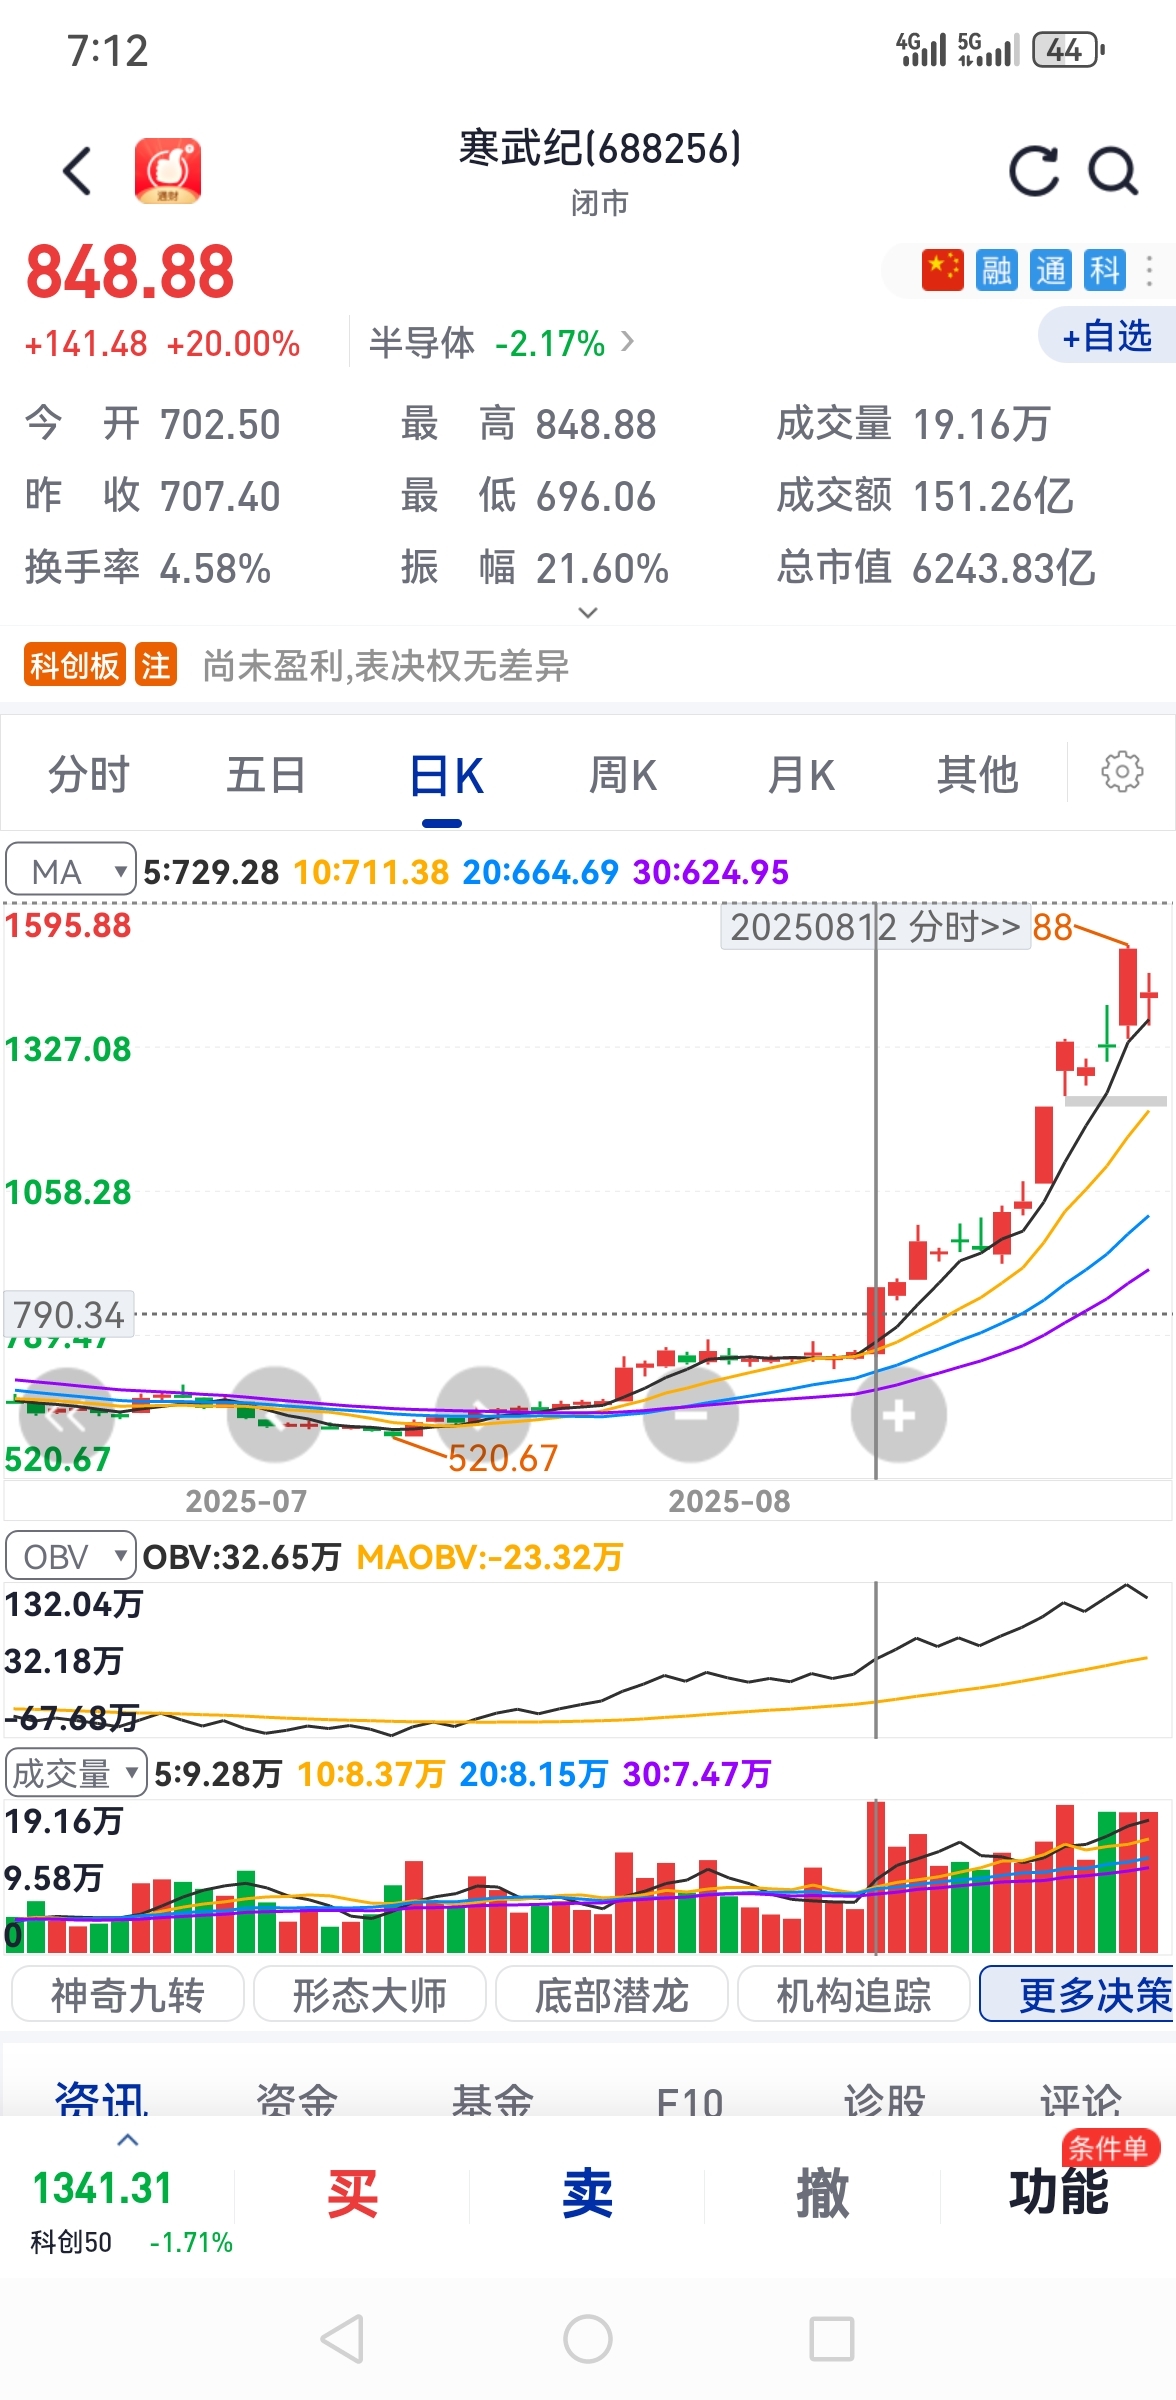The width and height of the screenshot is (1176, 2400).
Task: Open chart settings gear icon
Action: pyautogui.click(x=1122, y=772)
